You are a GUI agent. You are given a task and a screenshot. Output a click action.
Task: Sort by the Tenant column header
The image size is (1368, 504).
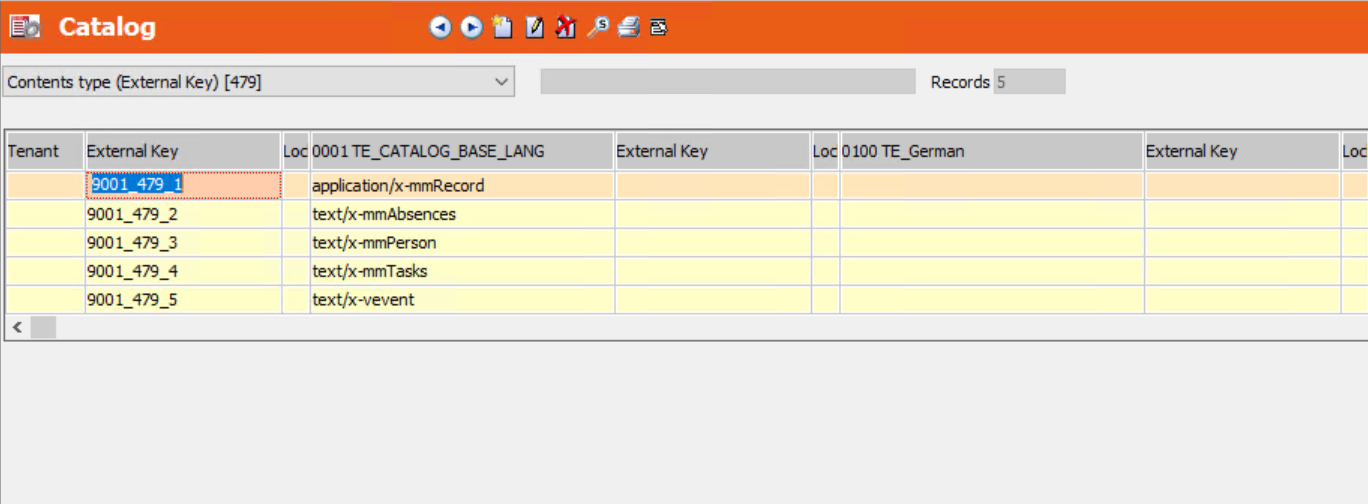(x=44, y=151)
